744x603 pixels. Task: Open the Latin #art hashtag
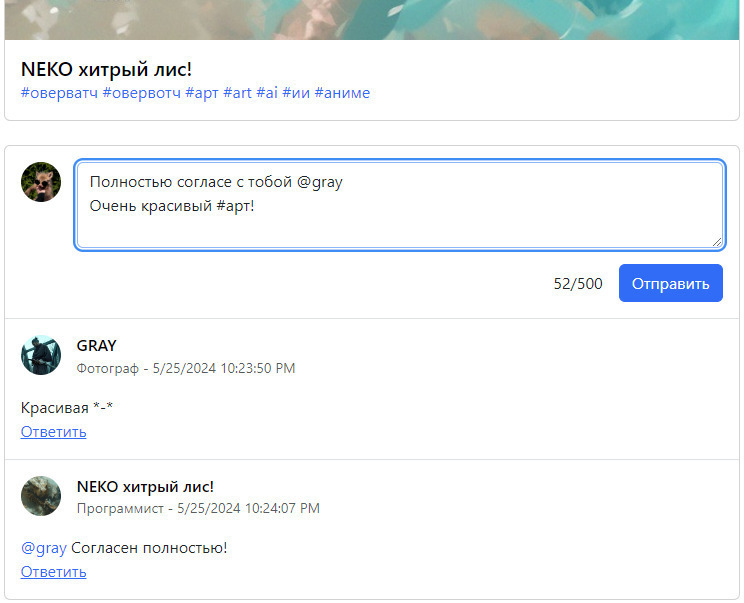237,93
